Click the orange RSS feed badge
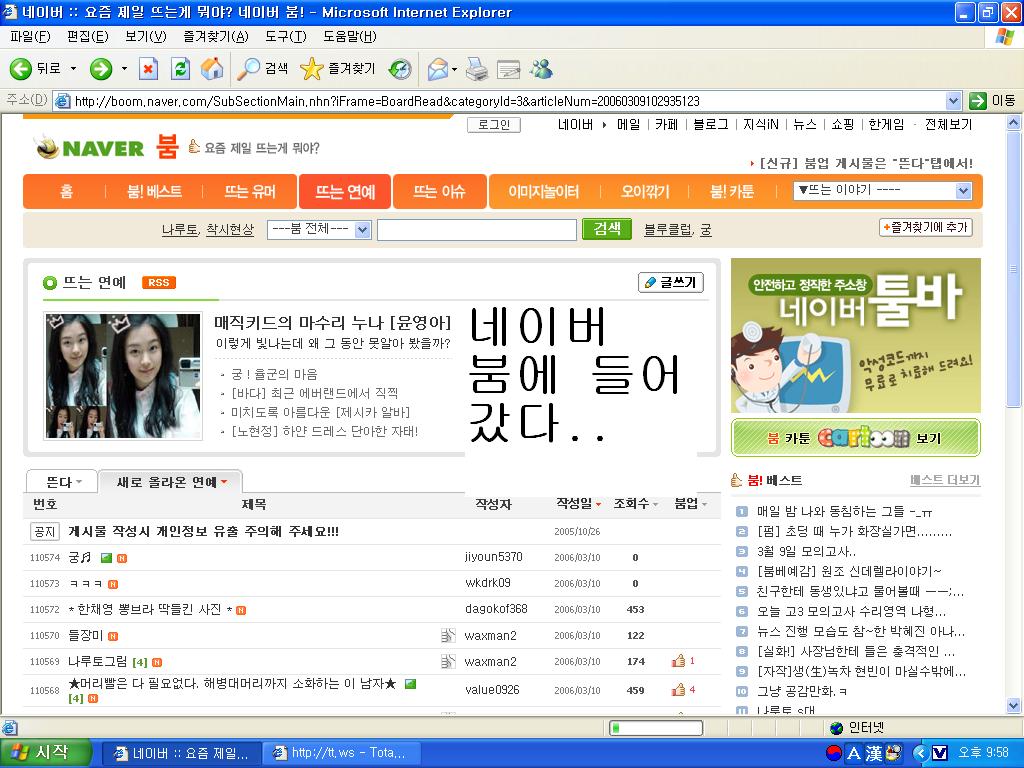Viewport: 1024px width, 768px height. [159, 283]
